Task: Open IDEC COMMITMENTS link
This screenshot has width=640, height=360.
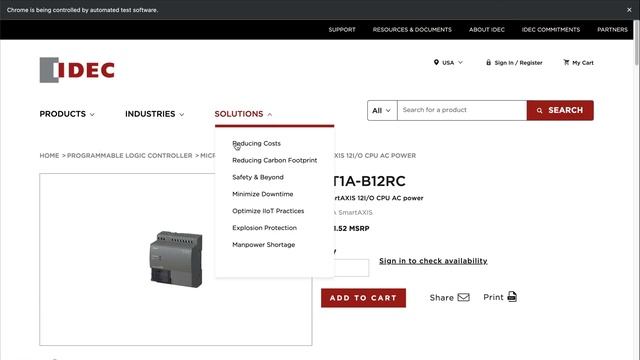Action: (551, 29)
